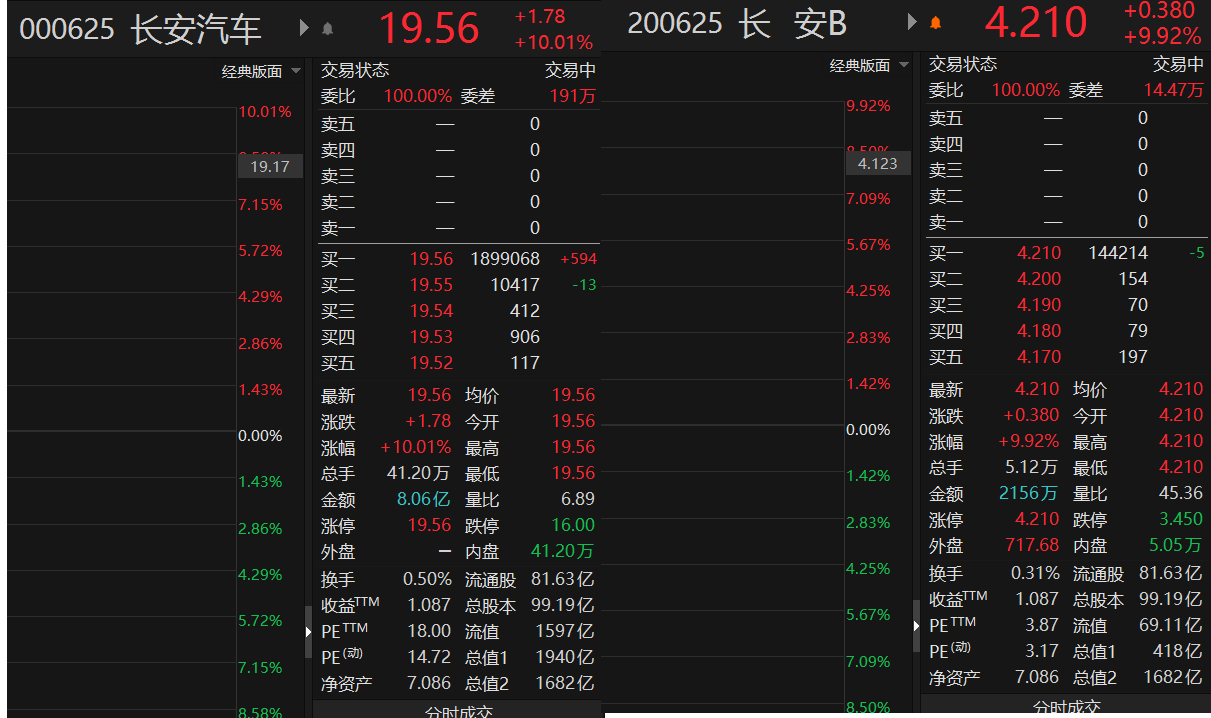Click the large 19.56 latest price header

[429, 28]
